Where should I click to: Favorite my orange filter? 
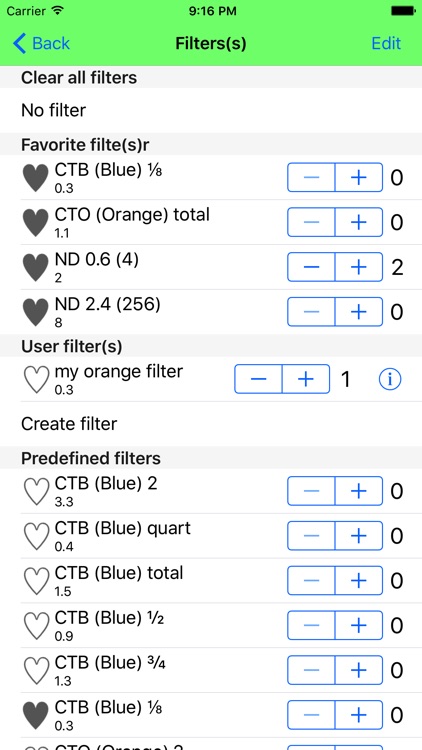[36, 380]
